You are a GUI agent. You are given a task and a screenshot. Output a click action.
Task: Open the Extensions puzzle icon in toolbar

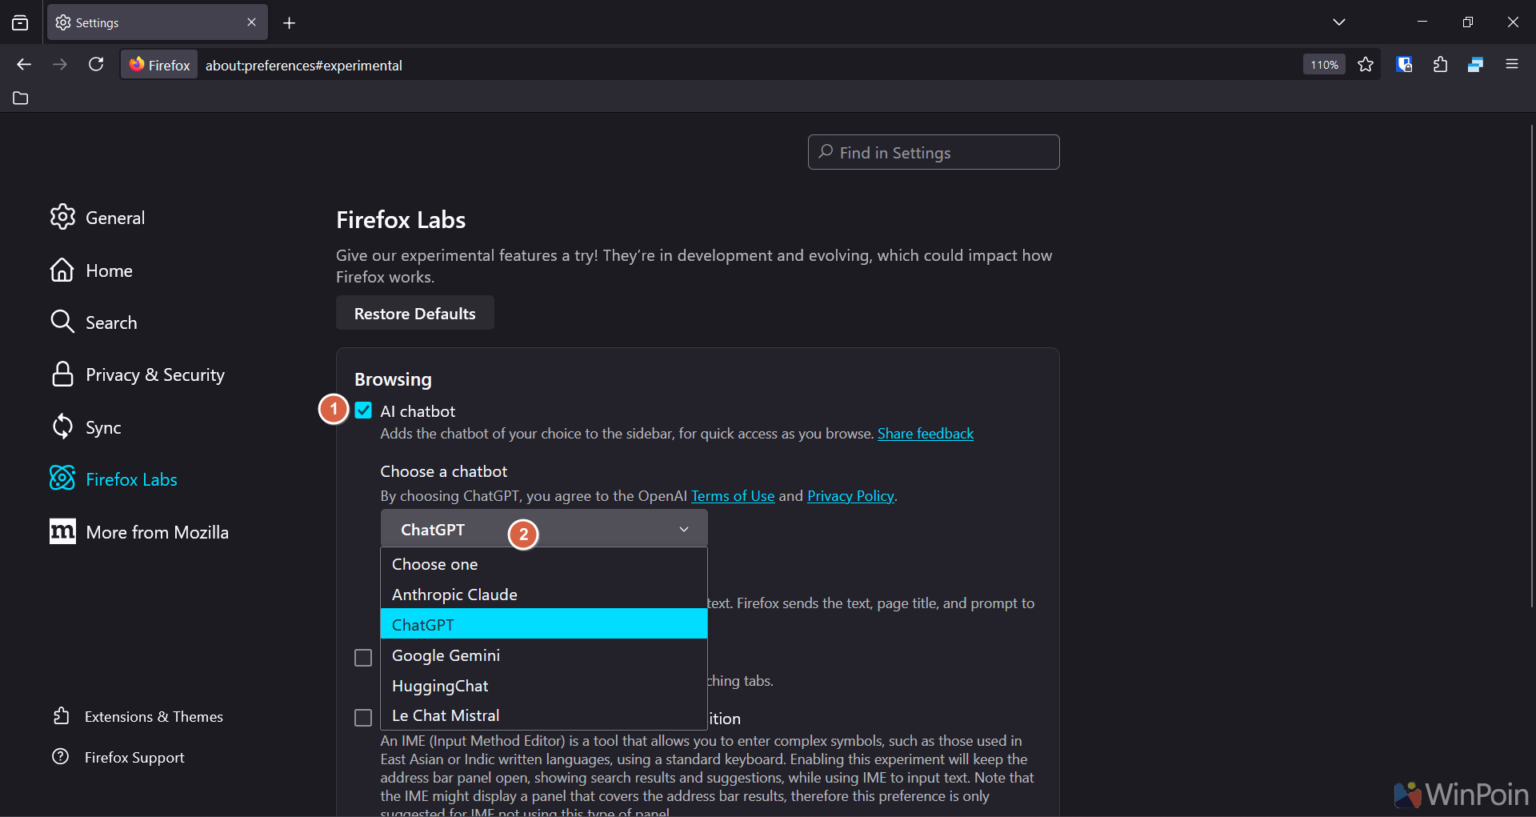(1440, 64)
